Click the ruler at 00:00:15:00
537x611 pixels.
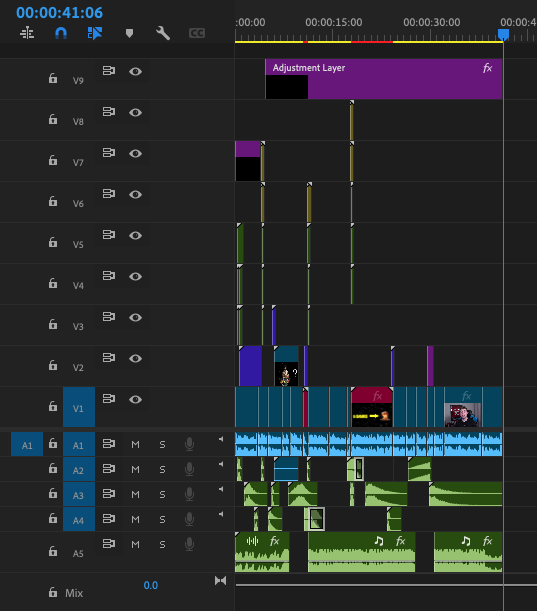(334, 23)
